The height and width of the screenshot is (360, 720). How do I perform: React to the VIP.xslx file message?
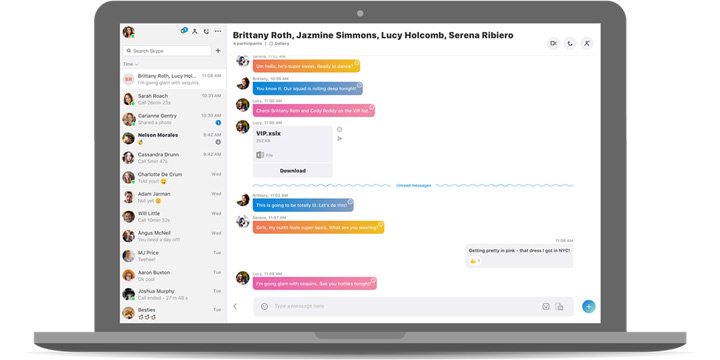click(x=340, y=129)
